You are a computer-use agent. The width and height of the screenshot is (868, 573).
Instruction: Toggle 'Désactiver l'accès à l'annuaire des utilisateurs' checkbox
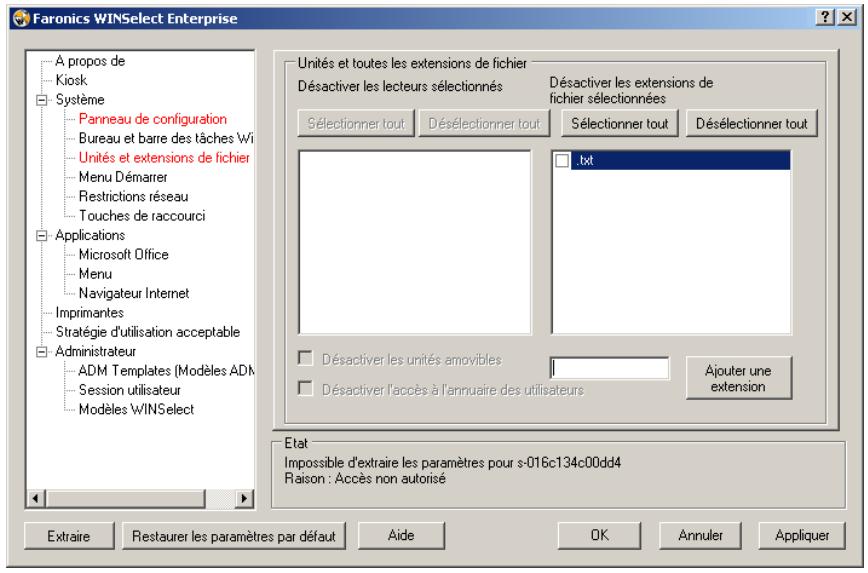pyautogui.click(x=305, y=388)
